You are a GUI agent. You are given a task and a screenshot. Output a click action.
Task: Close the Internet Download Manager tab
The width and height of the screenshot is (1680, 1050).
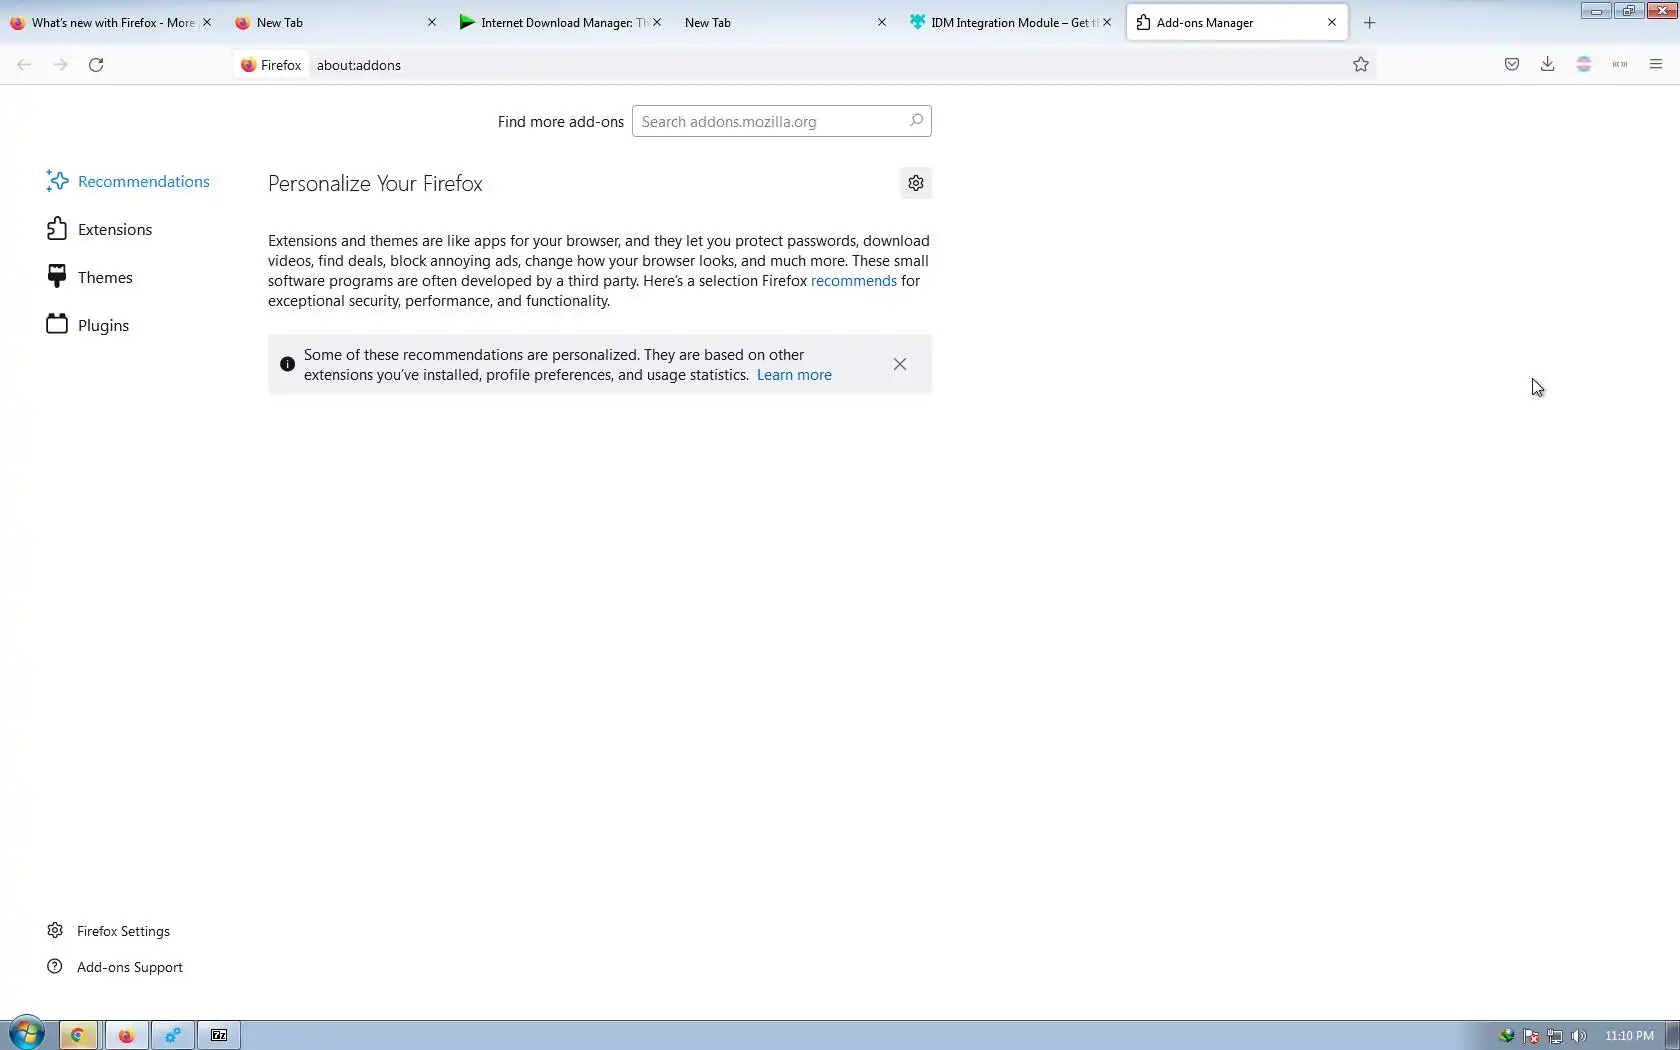pos(657,22)
